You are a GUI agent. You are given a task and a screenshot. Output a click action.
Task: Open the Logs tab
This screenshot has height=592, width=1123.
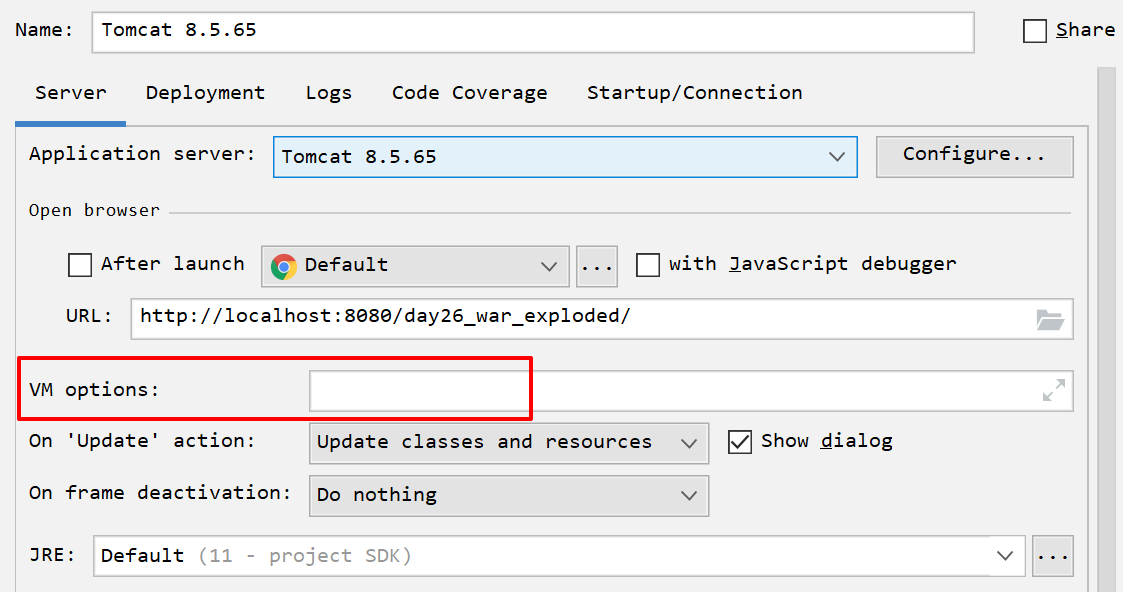click(x=328, y=93)
